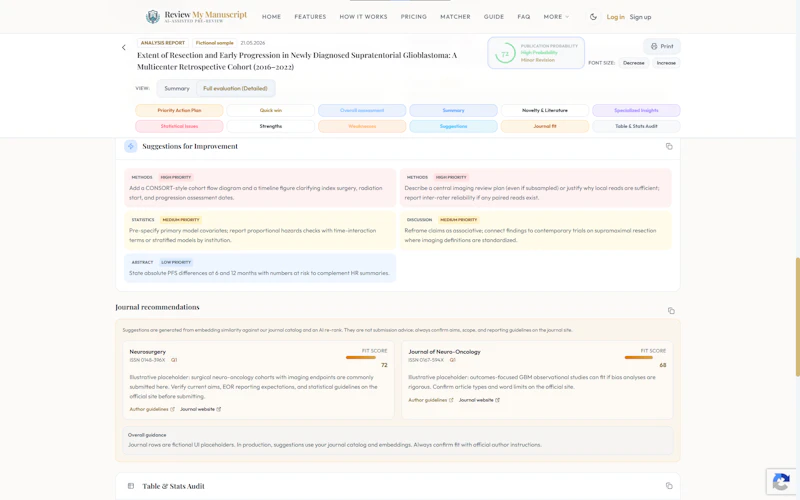Click the ANALYSIS REPORT tag
The image size is (800, 500).
point(163,43)
